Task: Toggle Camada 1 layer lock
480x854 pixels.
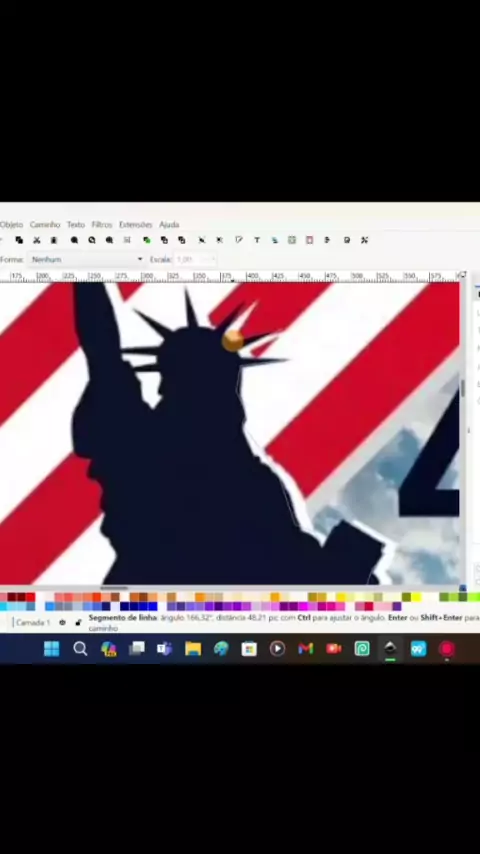Action: click(78, 622)
